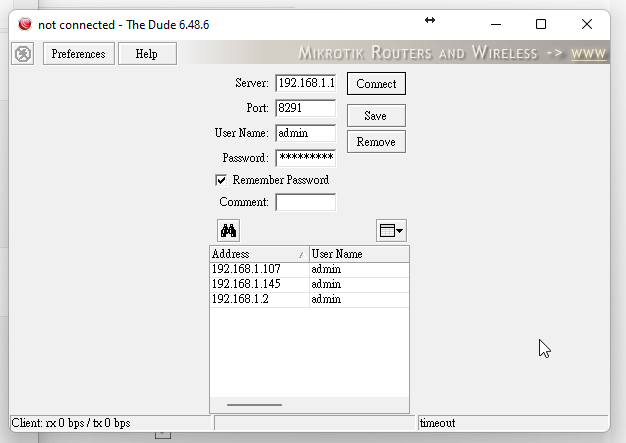Screen dimensions: 626x443
Task: Select the 192.168.1.2 row
Action: [309, 299]
